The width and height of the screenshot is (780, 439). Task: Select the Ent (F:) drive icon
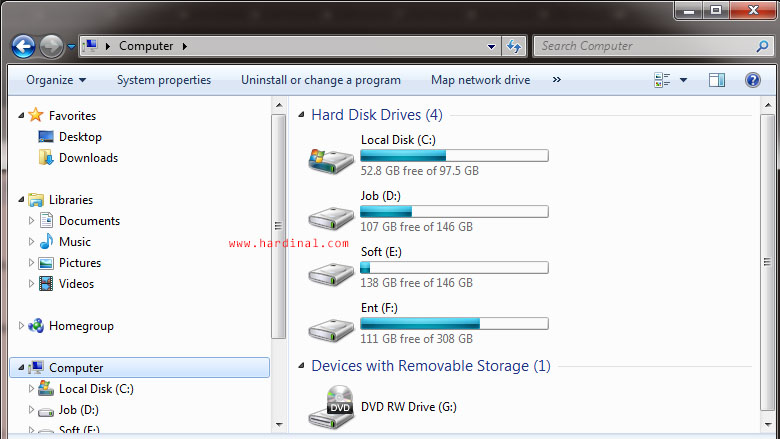tap(331, 330)
